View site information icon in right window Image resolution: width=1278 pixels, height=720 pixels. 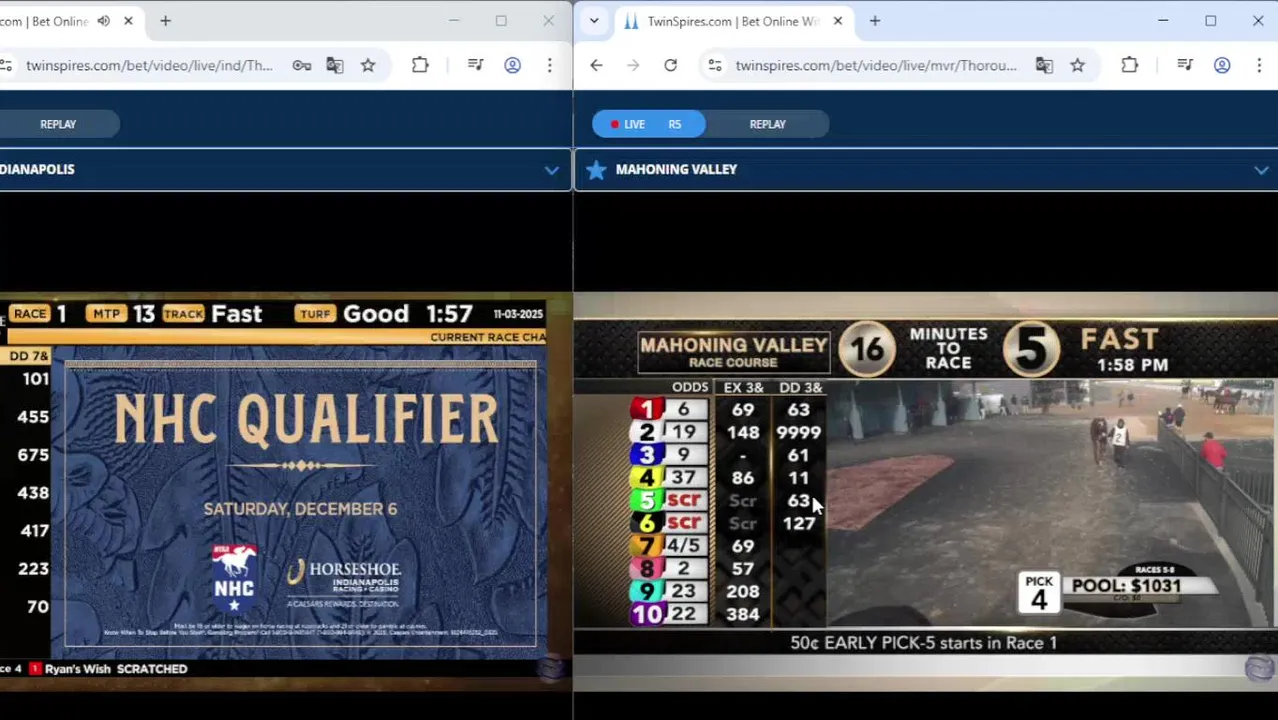(x=714, y=65)
